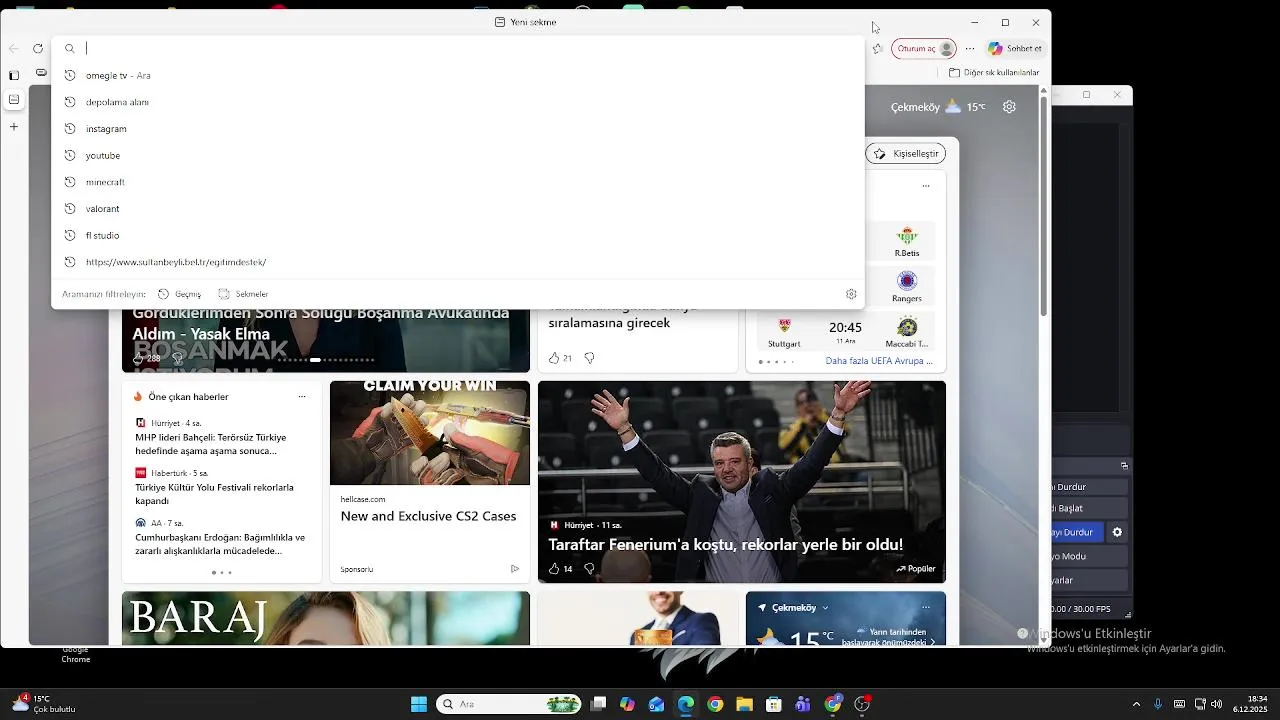Click the Maccabi T. team logo

click(907, 326)
